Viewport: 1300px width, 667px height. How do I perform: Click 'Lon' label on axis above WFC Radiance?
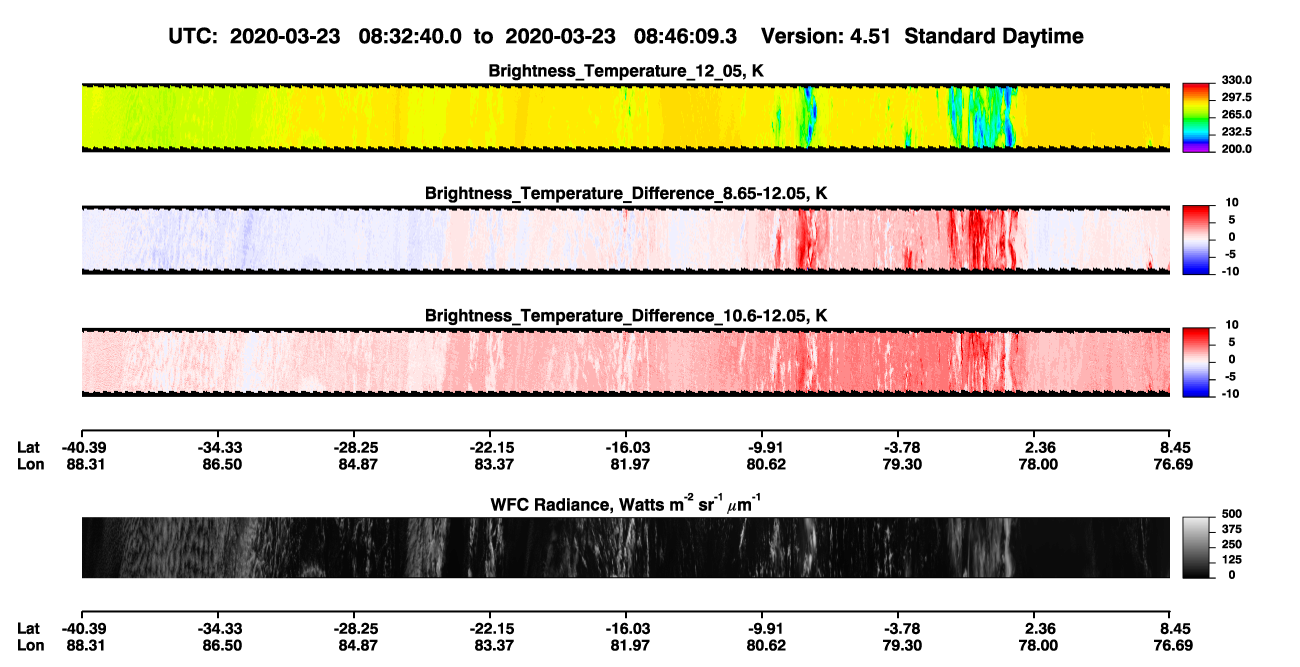(30, 463)
